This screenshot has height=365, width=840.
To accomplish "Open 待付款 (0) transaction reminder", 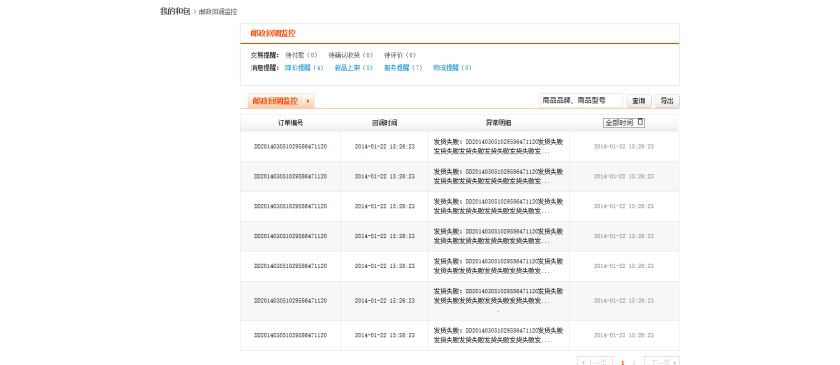I will coord(302,55).
